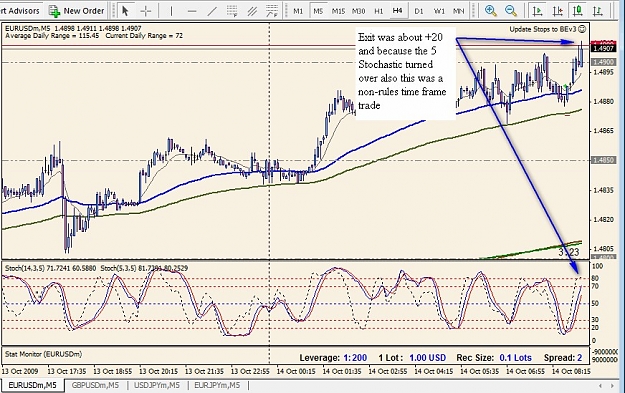Open the Expert Advisors toolbar button
The height and width of the screenshot is (393, 625).
click(20, 11)
